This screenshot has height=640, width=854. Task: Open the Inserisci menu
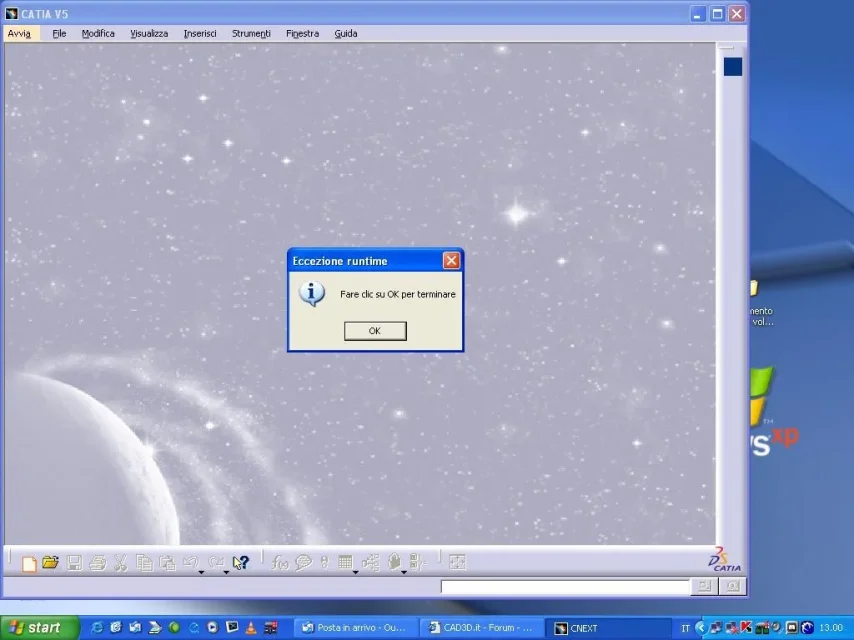pyautogui.click(x=200, y=33)
